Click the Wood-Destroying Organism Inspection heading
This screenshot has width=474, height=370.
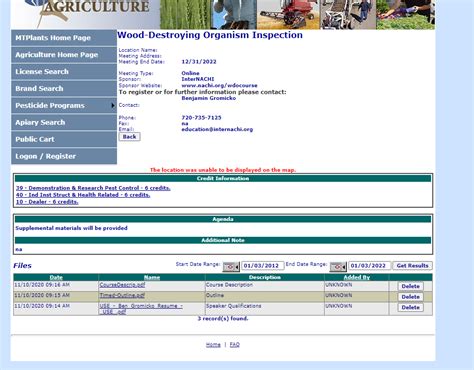(210, 35)
